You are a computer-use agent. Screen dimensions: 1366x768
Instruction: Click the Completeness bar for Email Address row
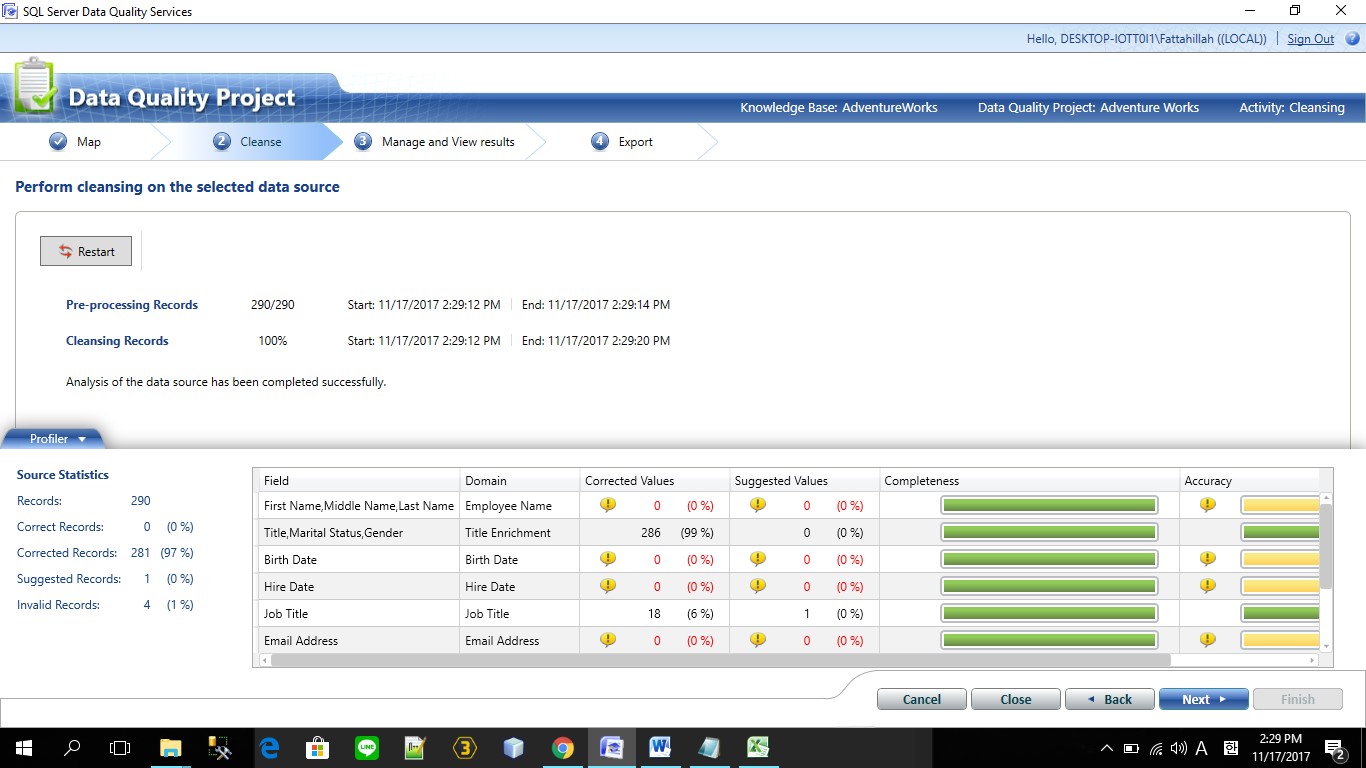coord(1049,640)
